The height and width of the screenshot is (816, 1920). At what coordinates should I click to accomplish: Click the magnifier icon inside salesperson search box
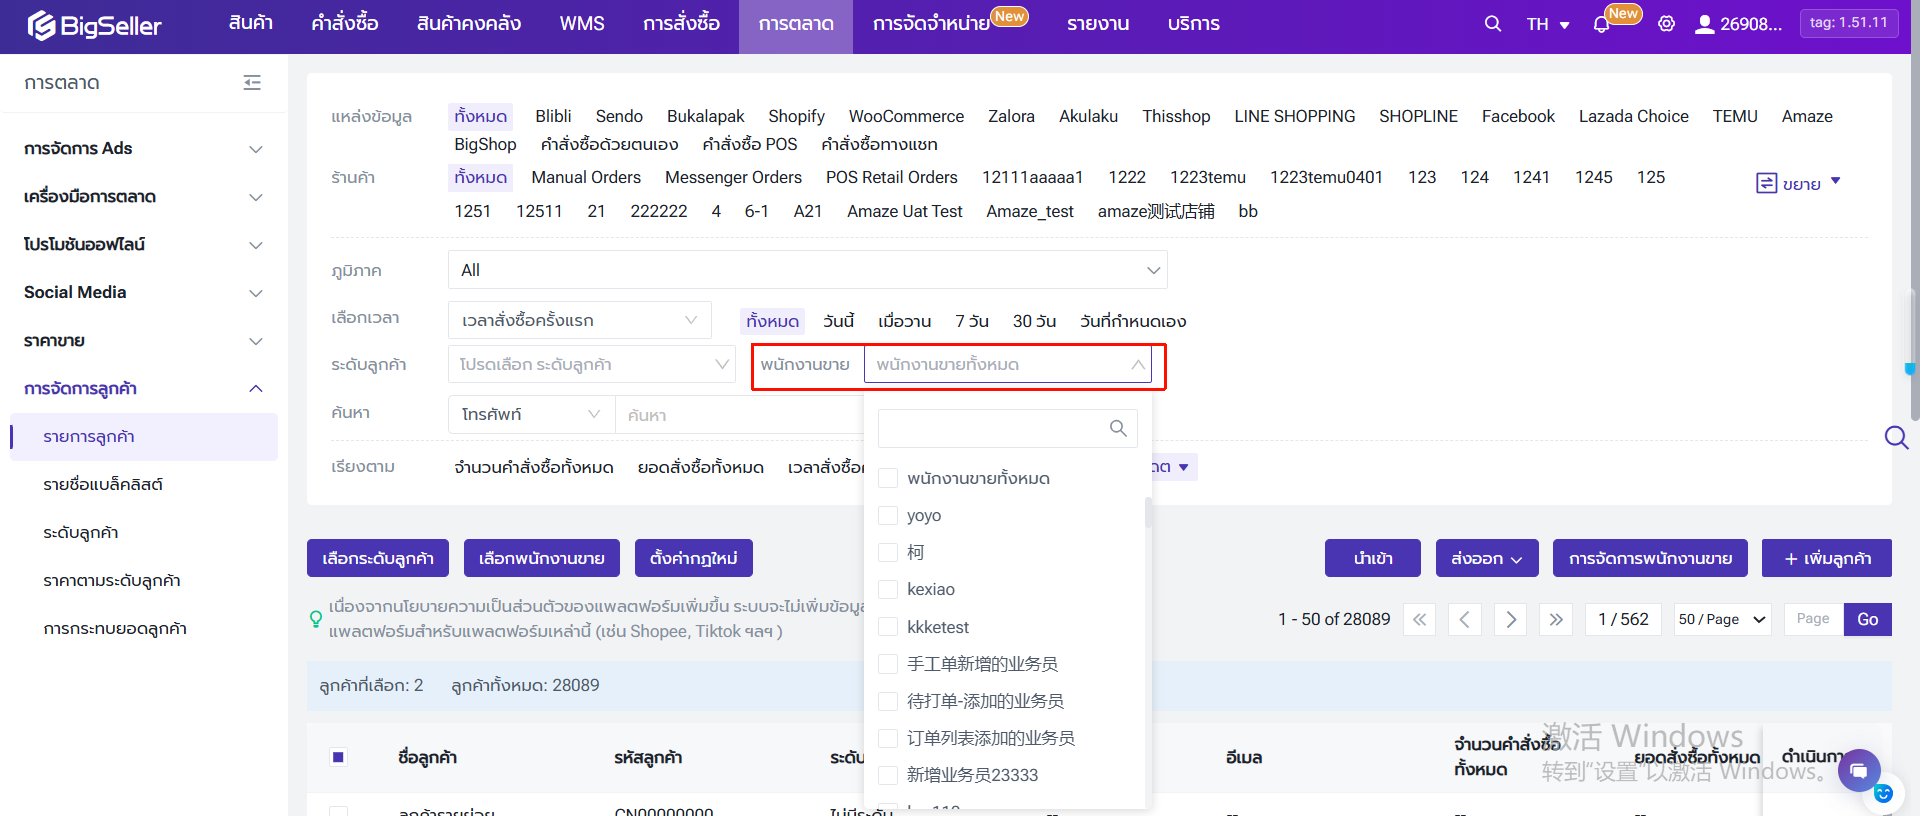pyautogui.click(x=1118, y=428)
